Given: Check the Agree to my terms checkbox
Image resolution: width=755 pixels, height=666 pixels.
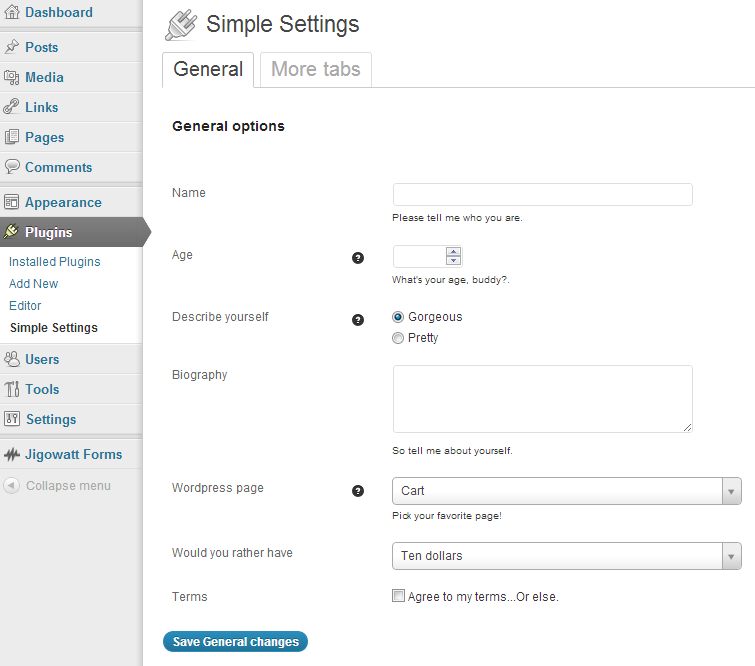Looking at the screenshot, I should (x=399, y=596).
